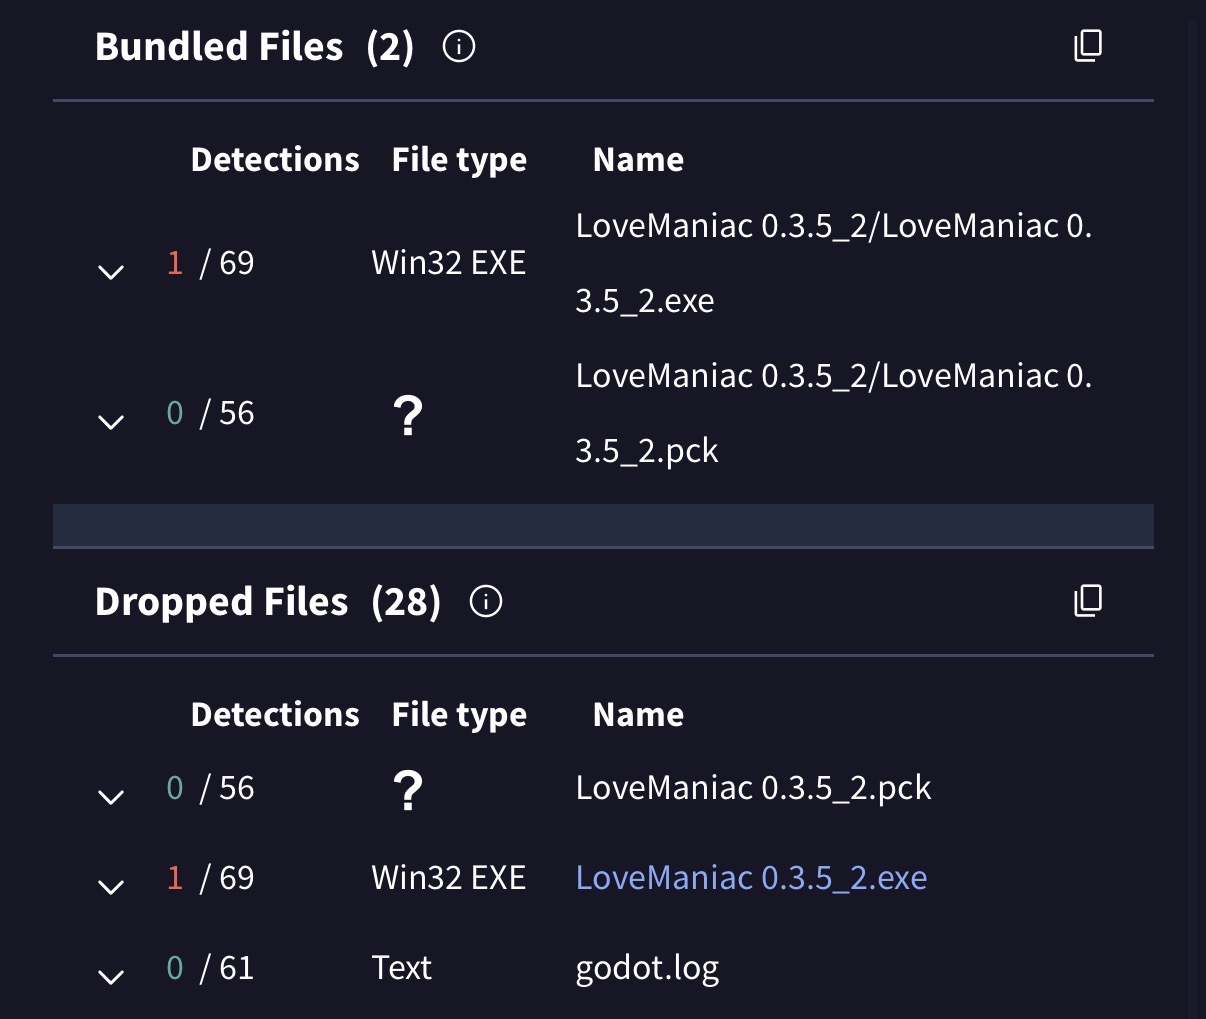Copy the Dropped Files list
This screenshot has width=1206, height=1019.
pos(1088,601)
